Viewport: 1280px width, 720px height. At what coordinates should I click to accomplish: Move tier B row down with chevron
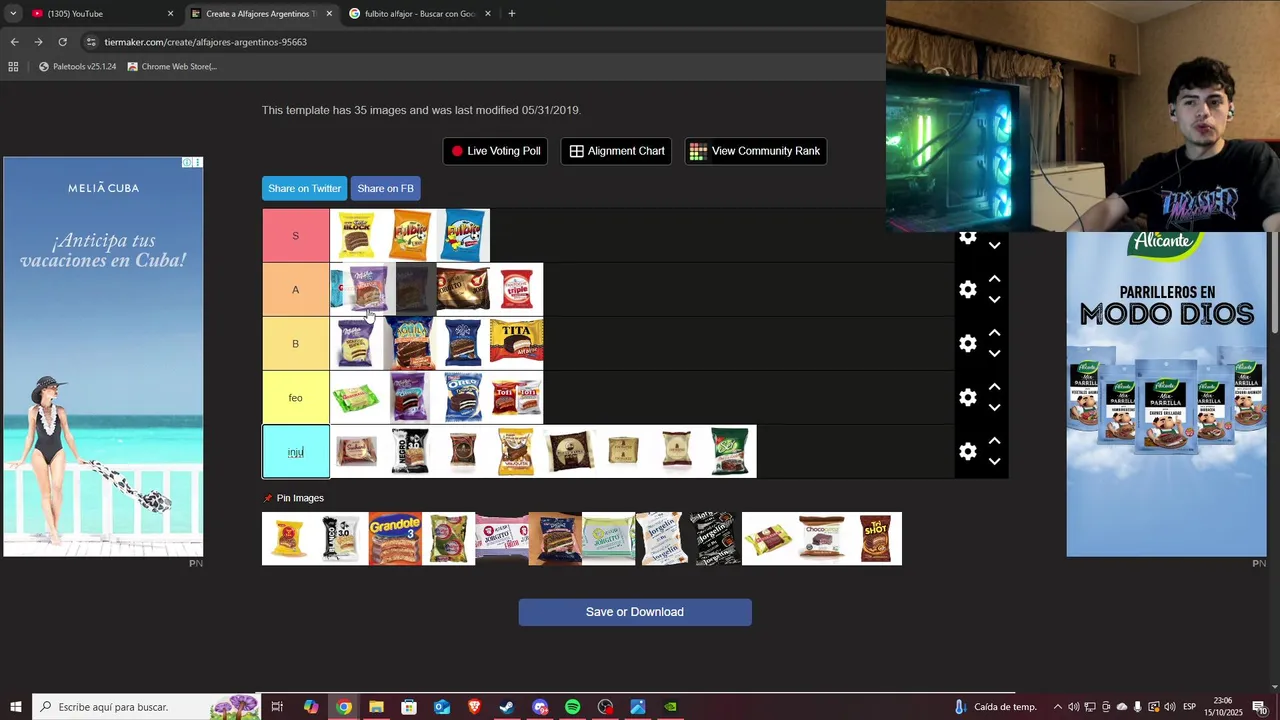(x=994, y=353)
